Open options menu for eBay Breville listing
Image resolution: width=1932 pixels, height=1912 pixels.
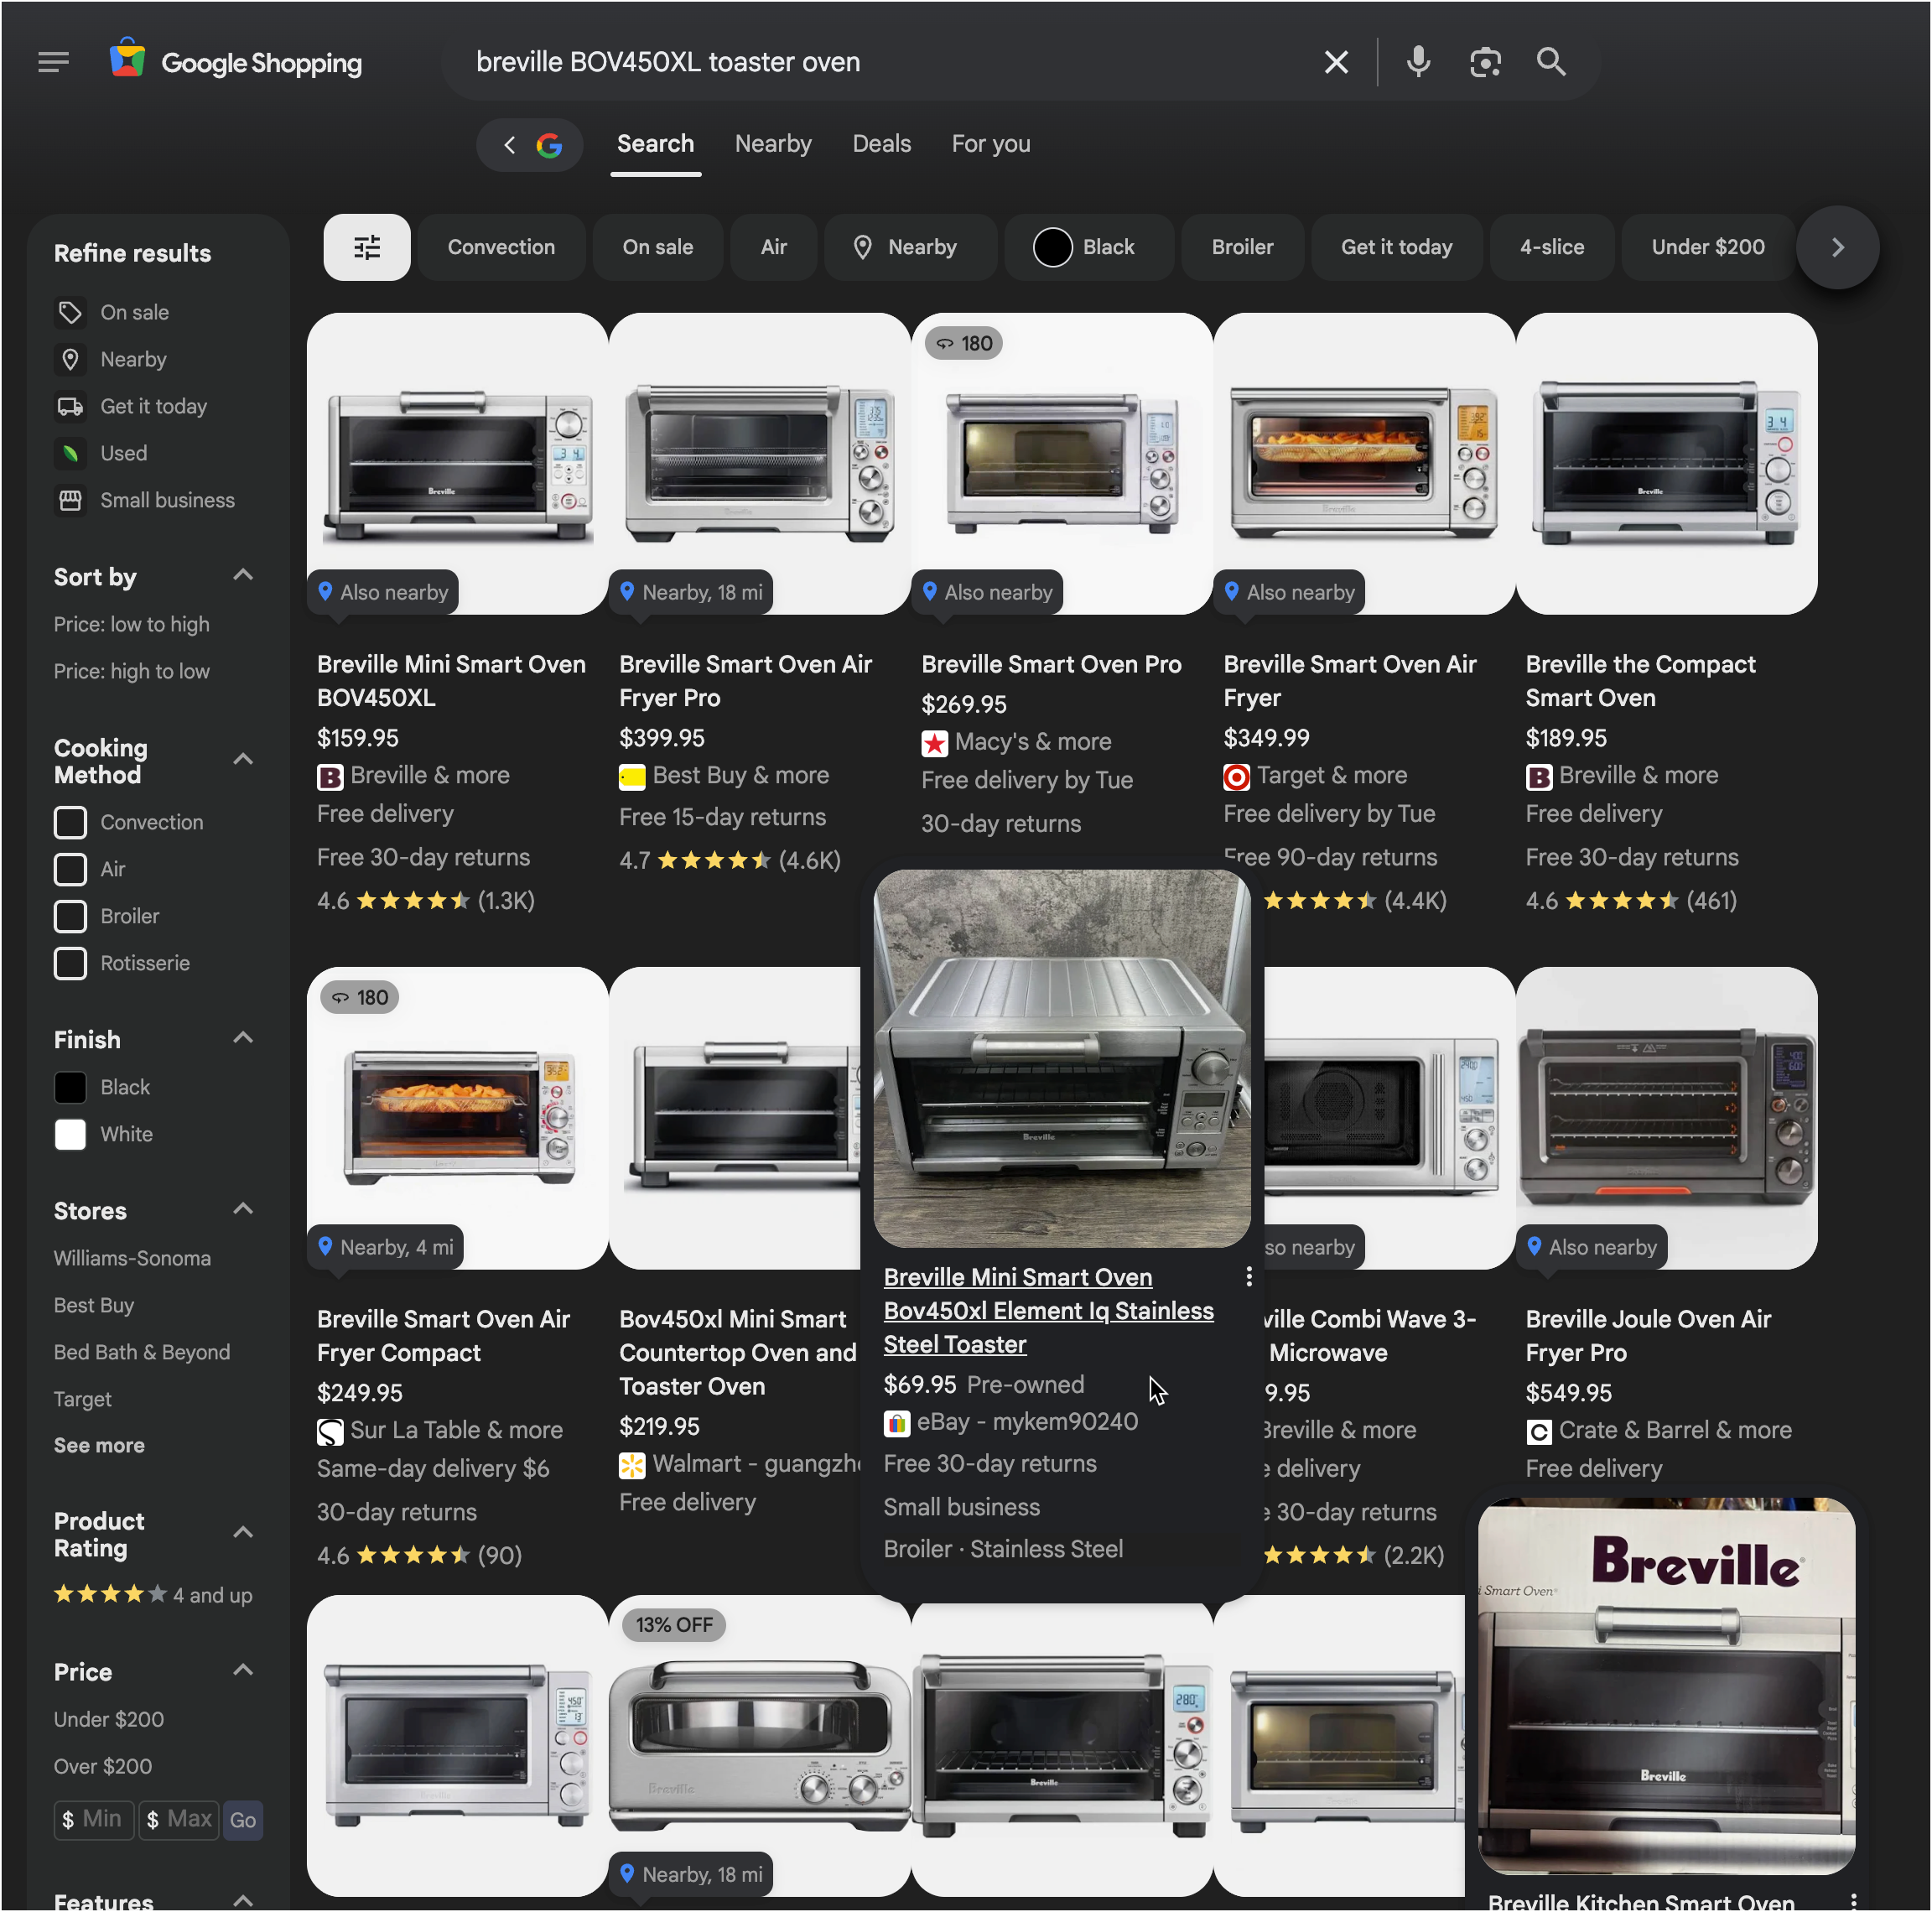(x=1249, y=1276)
